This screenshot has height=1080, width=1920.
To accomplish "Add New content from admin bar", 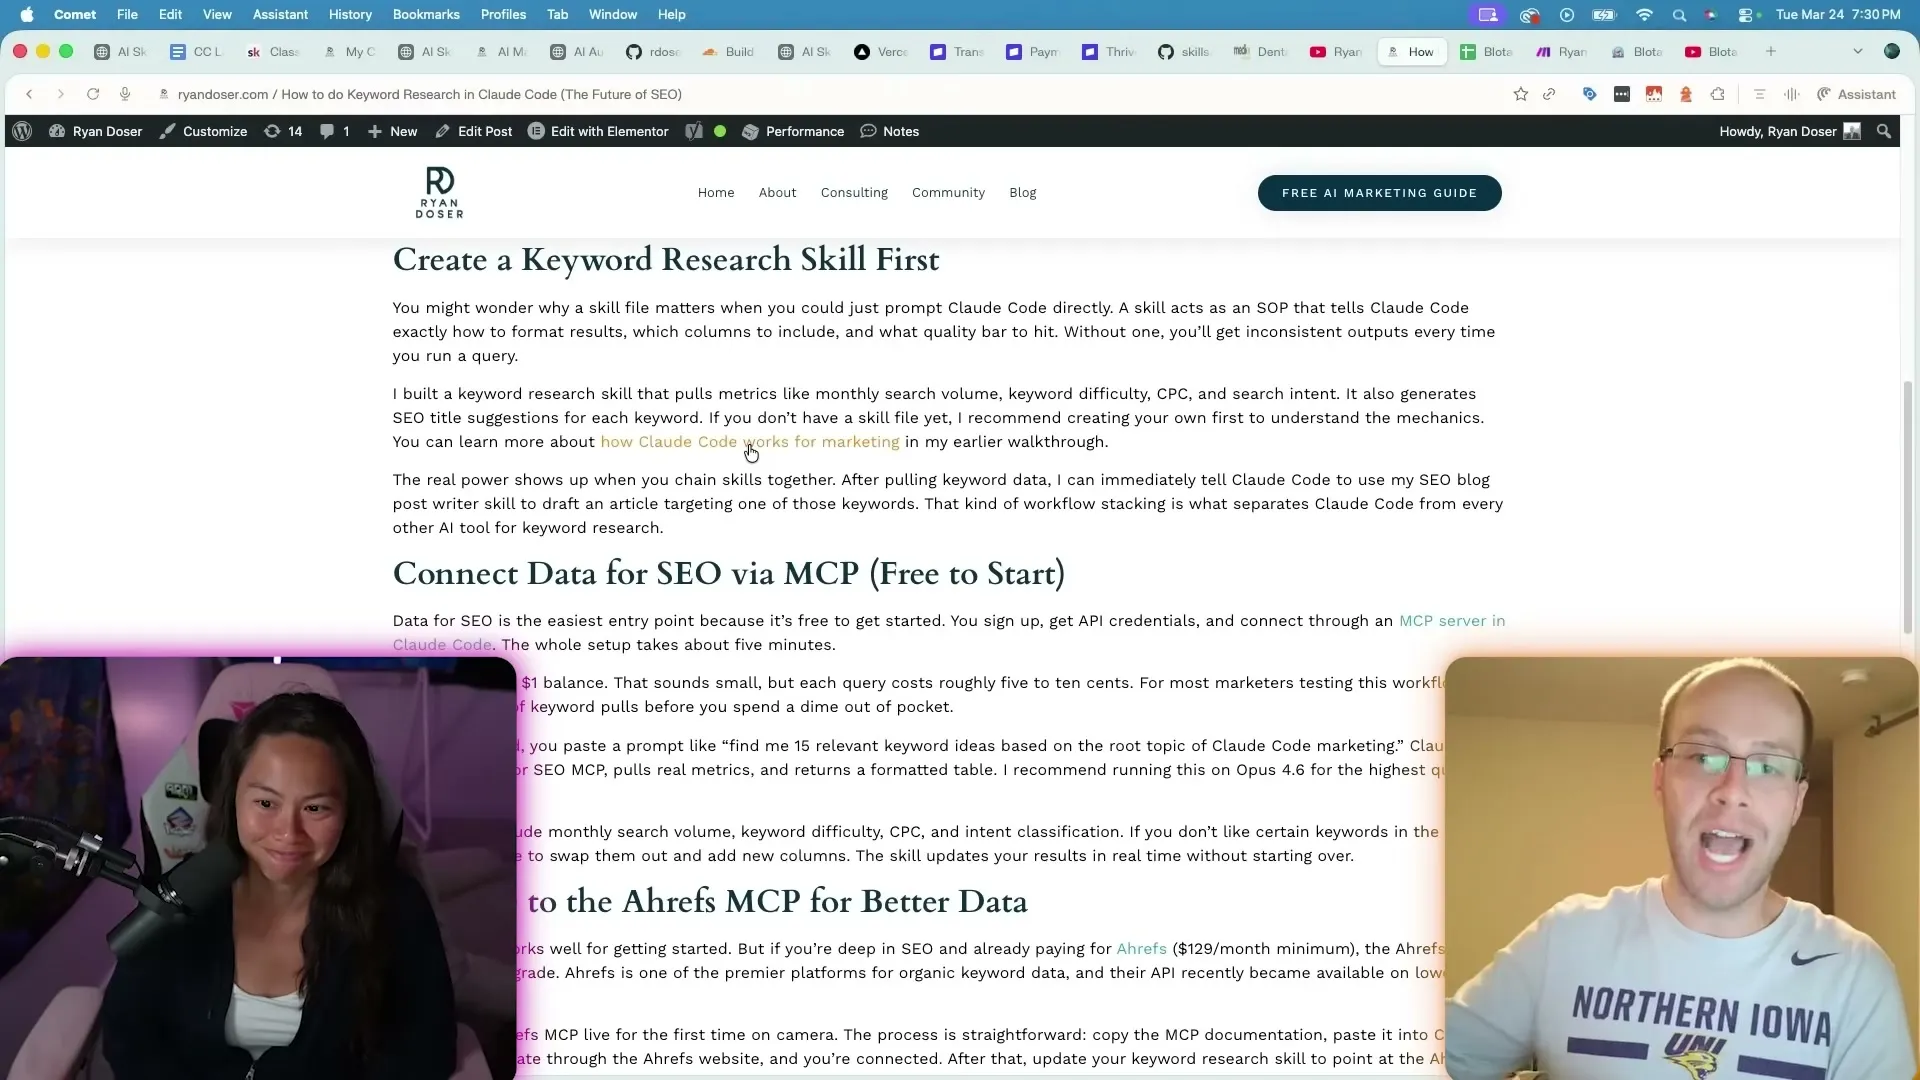I will tap(393, 131).
